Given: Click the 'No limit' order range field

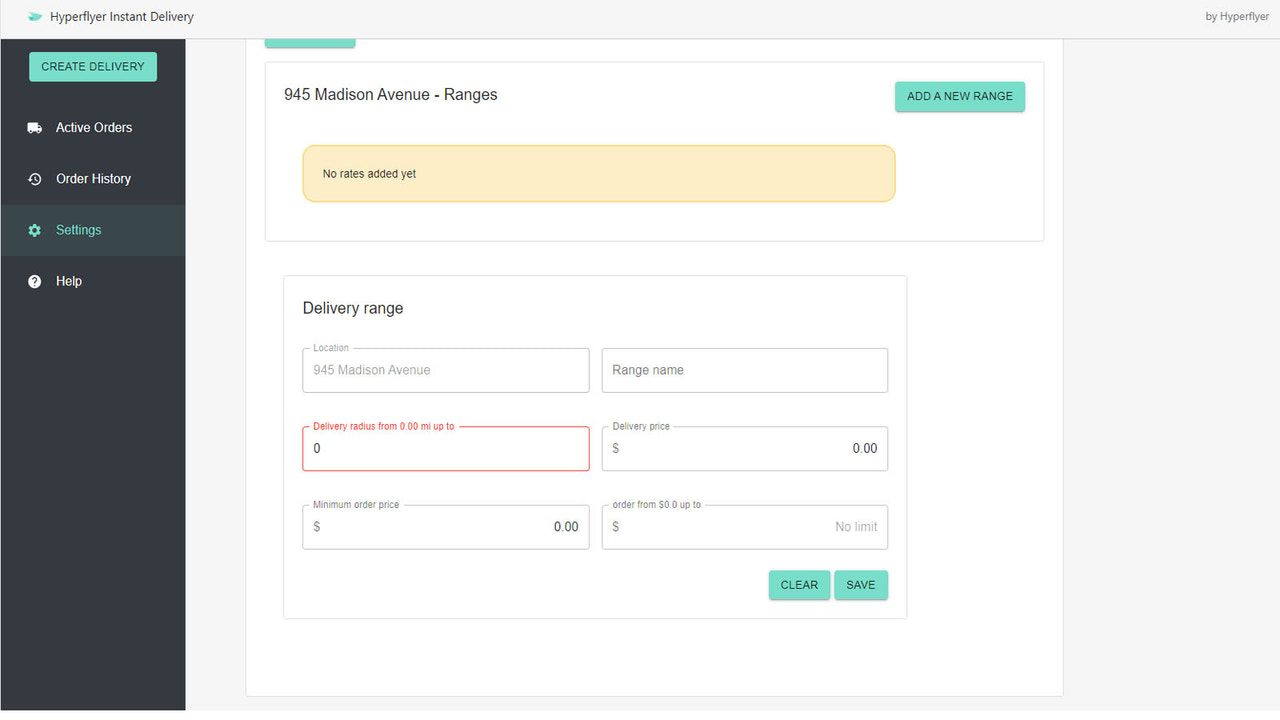Looking at the screenshot, I should [x=744, y=527].
